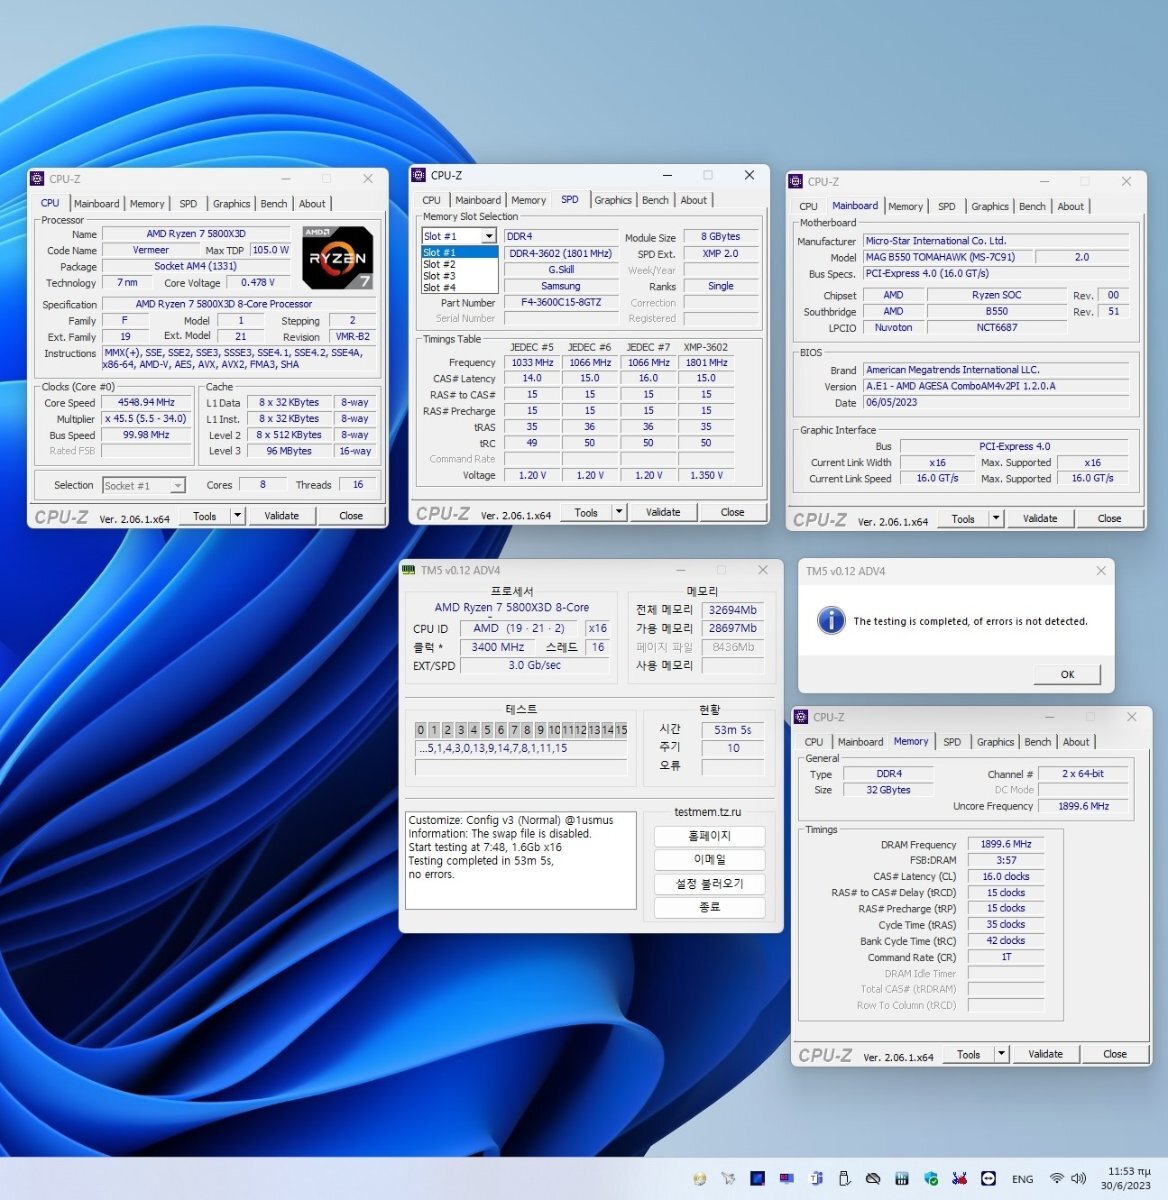Open the Slot #1 combo box in SPD window

pyautogui.click(x=460, y=236)
